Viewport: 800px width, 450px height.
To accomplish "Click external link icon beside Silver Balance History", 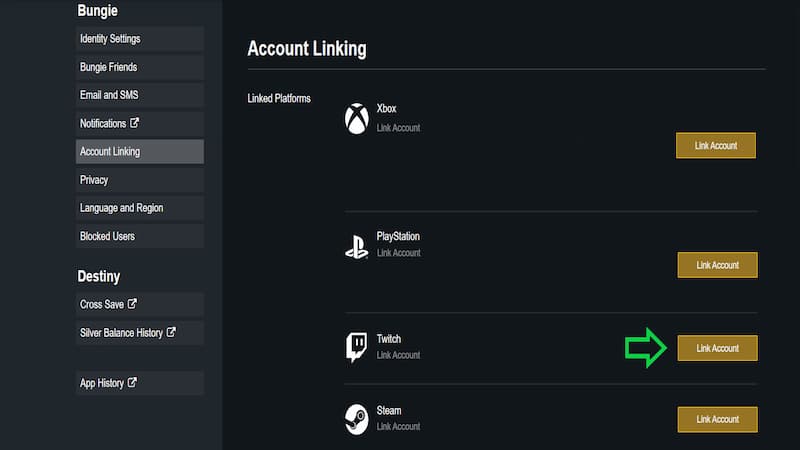I will click(171, 332).
